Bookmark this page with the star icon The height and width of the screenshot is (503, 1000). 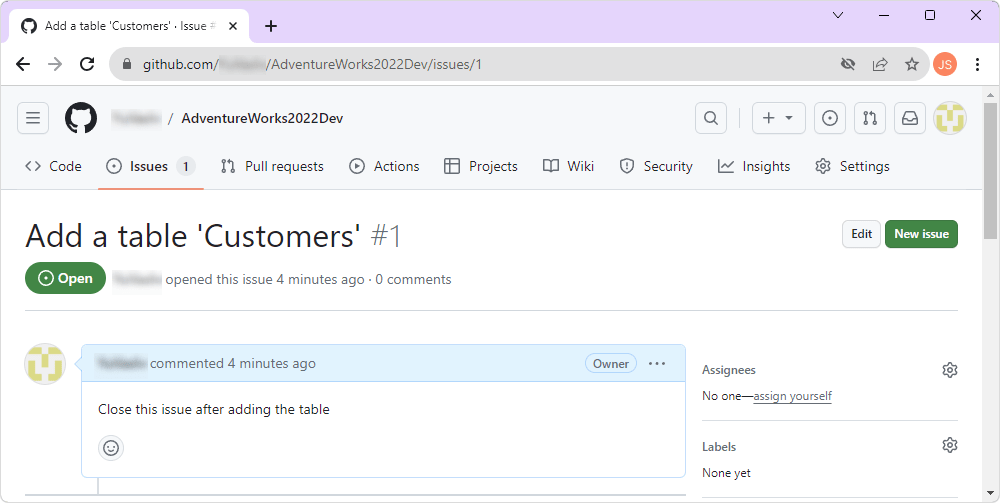coord(912,64)
